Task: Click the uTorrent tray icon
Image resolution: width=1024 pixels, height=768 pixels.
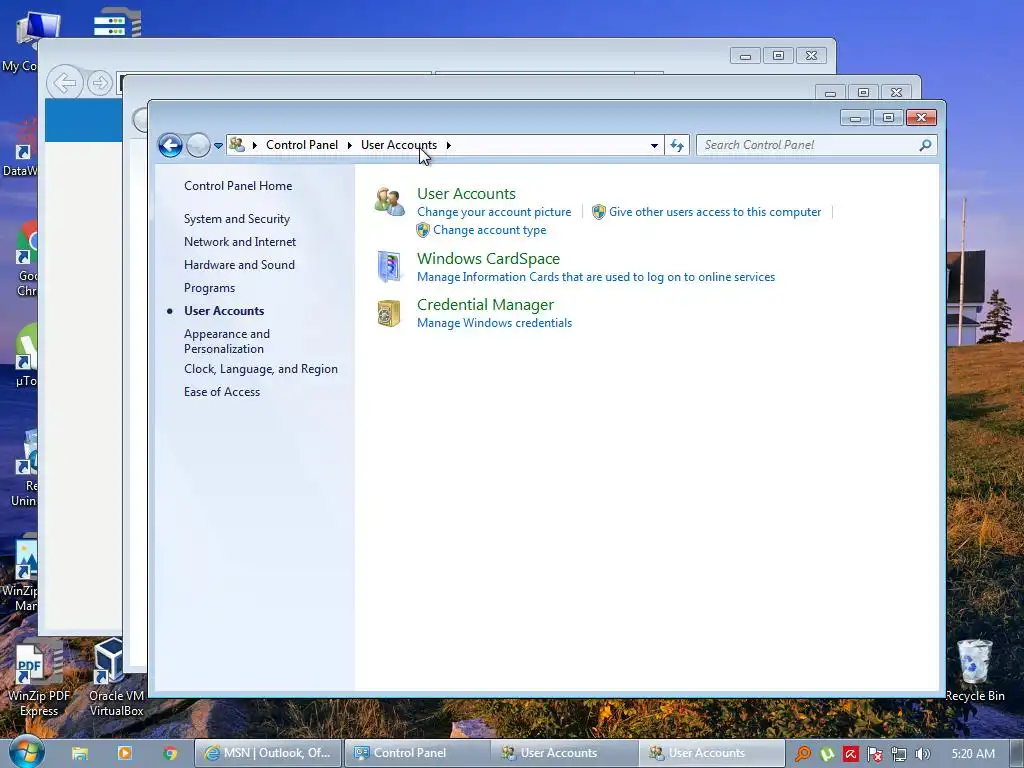Action: click(x=827, y=754)
